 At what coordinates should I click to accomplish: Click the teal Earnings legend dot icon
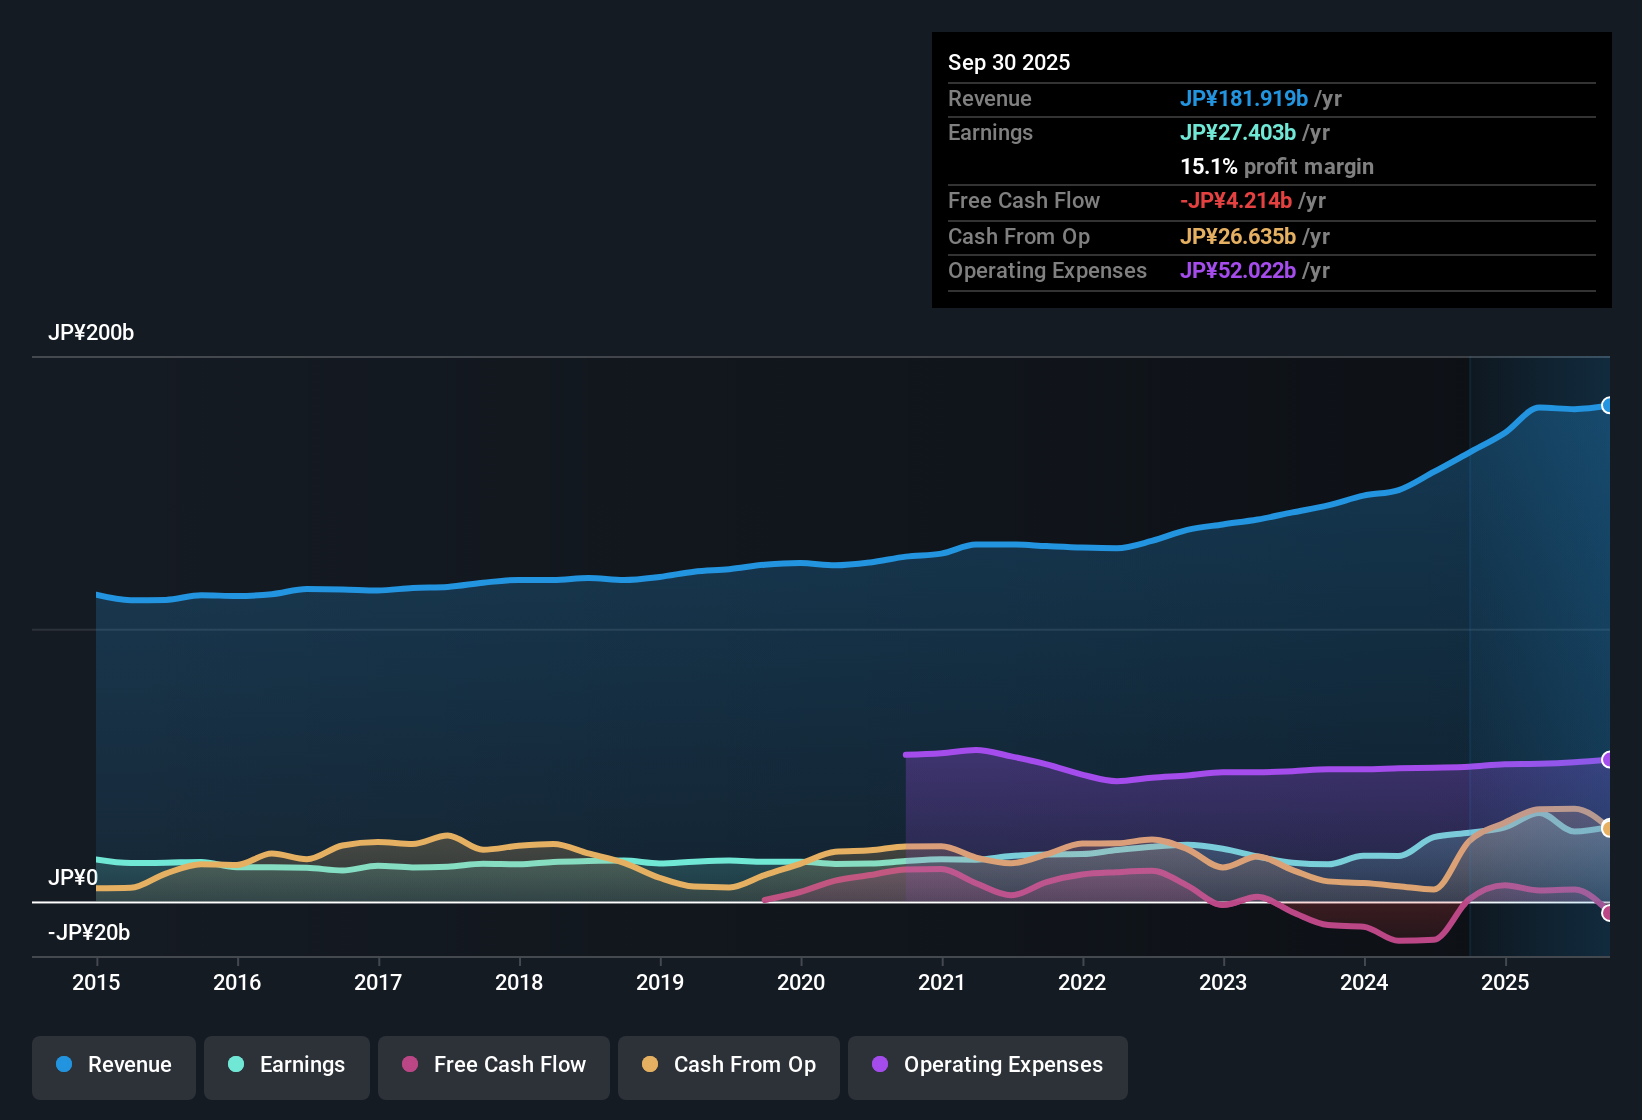(x=235, y=1065)
